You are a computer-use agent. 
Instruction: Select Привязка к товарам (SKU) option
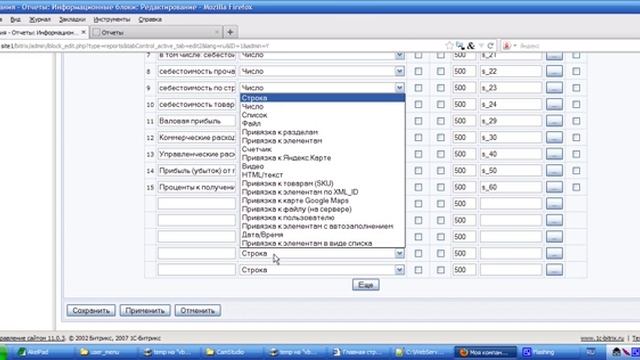pos(322,184)
